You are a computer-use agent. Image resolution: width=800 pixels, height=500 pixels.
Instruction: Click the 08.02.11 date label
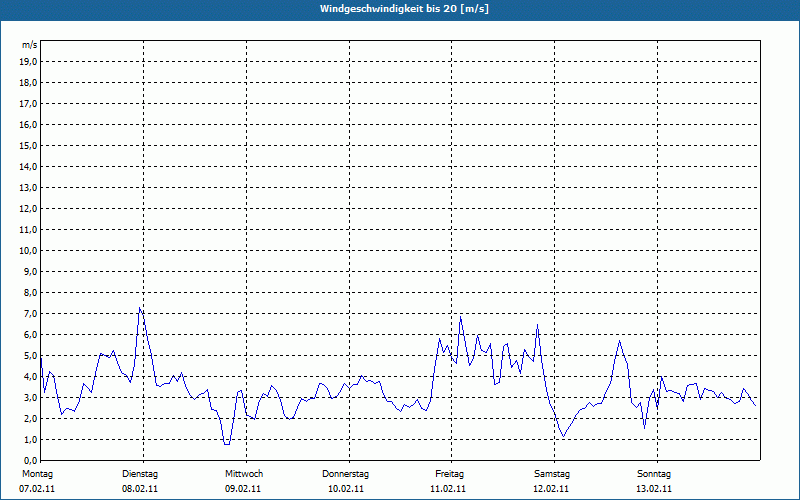(x=140, y=489)
